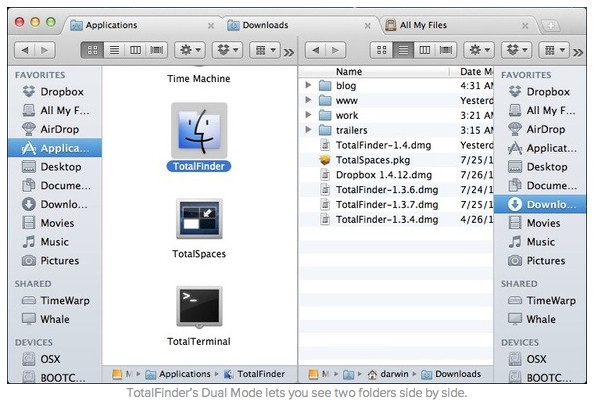This screenshot has height=408, width=593.
Task: Click Applications in left path bar
Action: point(178,374)
